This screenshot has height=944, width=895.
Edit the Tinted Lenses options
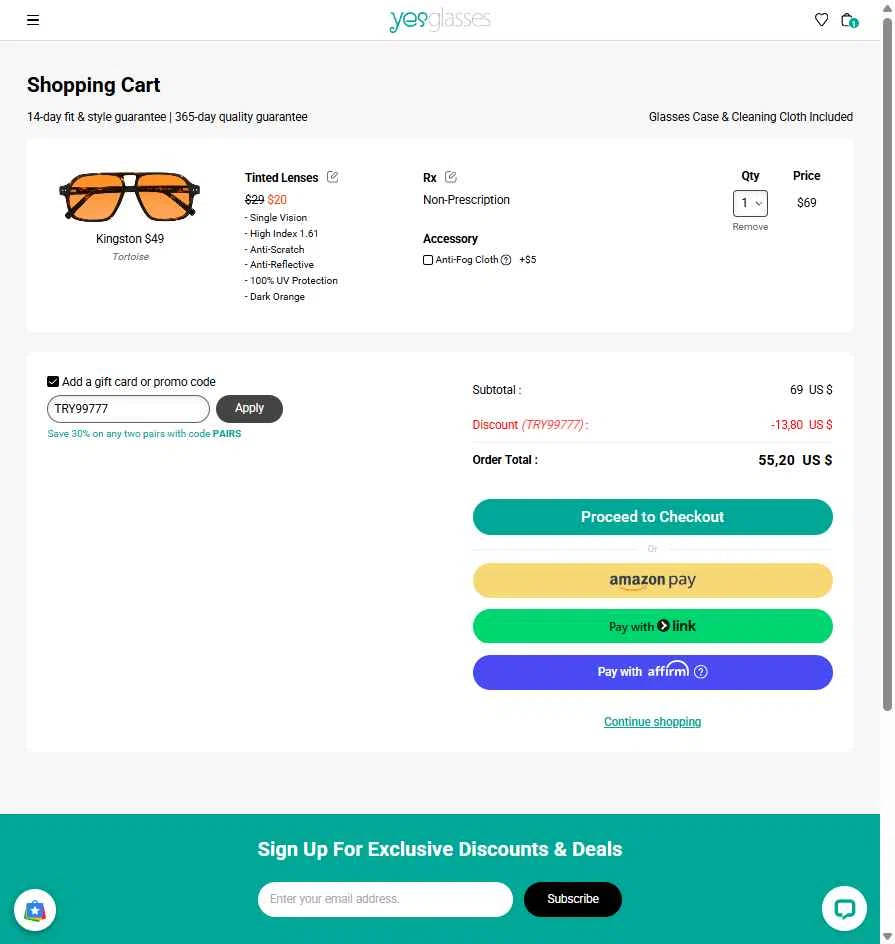[333, 177]
